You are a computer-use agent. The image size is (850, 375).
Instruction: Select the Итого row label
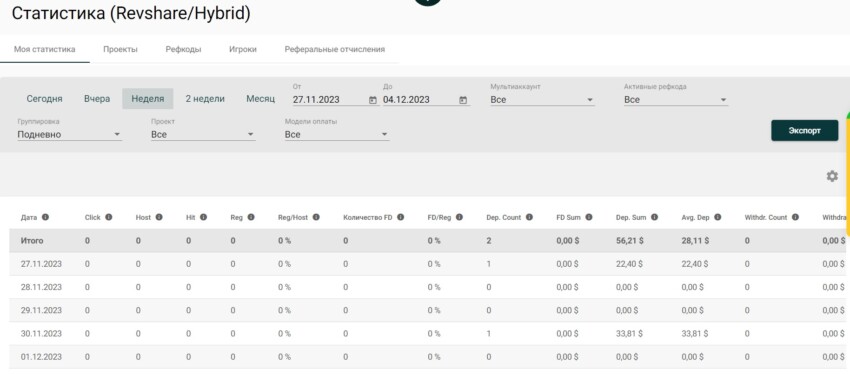[x=33, y=241]
